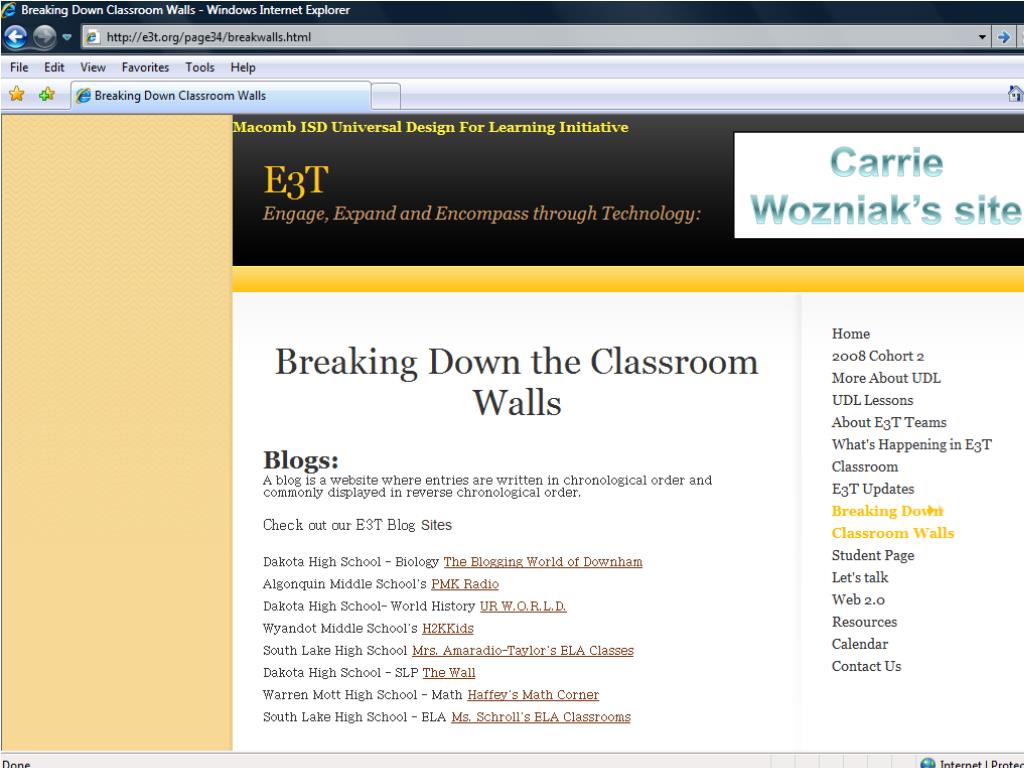
Task: Click Internet Explorer logo in title bar
Action: [x=9, y=10]
